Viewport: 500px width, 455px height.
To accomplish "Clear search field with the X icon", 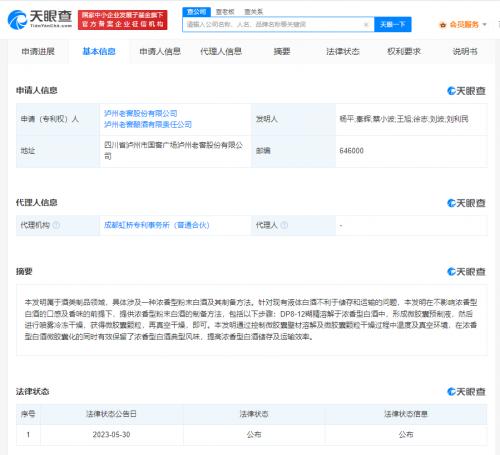I will 366,24.
